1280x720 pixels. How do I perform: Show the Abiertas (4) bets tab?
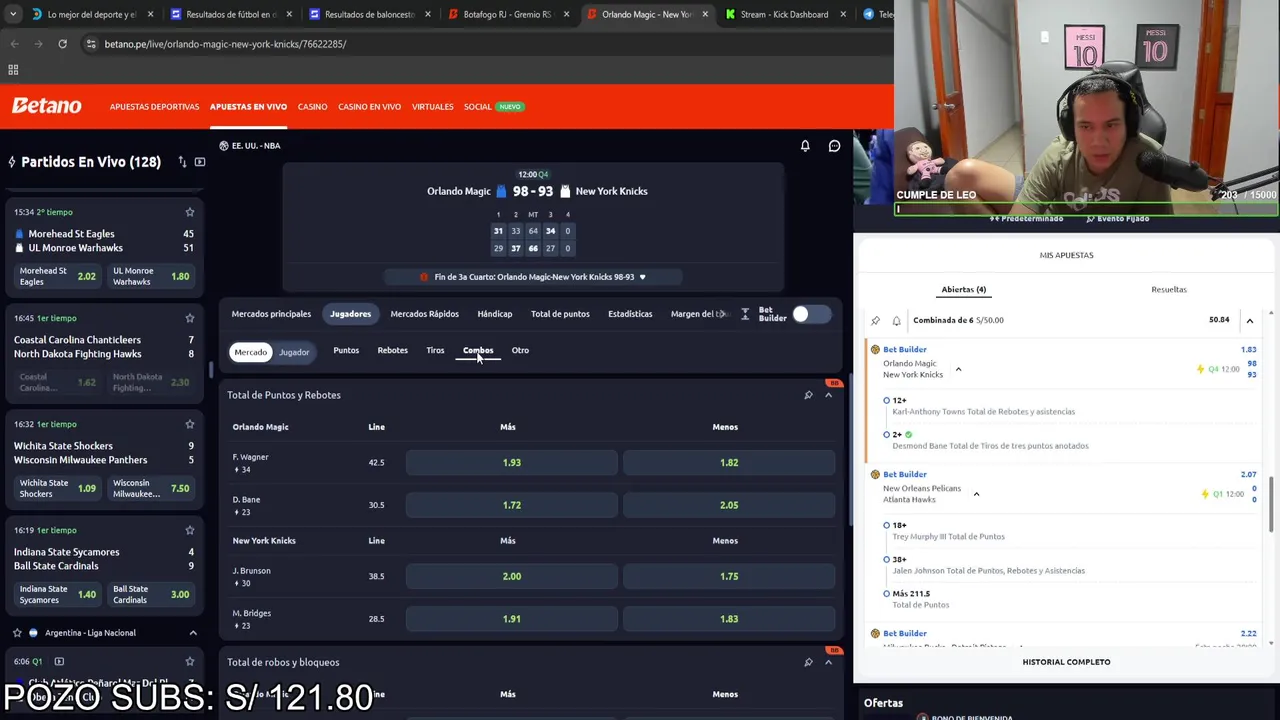click(x=963, y=290)
